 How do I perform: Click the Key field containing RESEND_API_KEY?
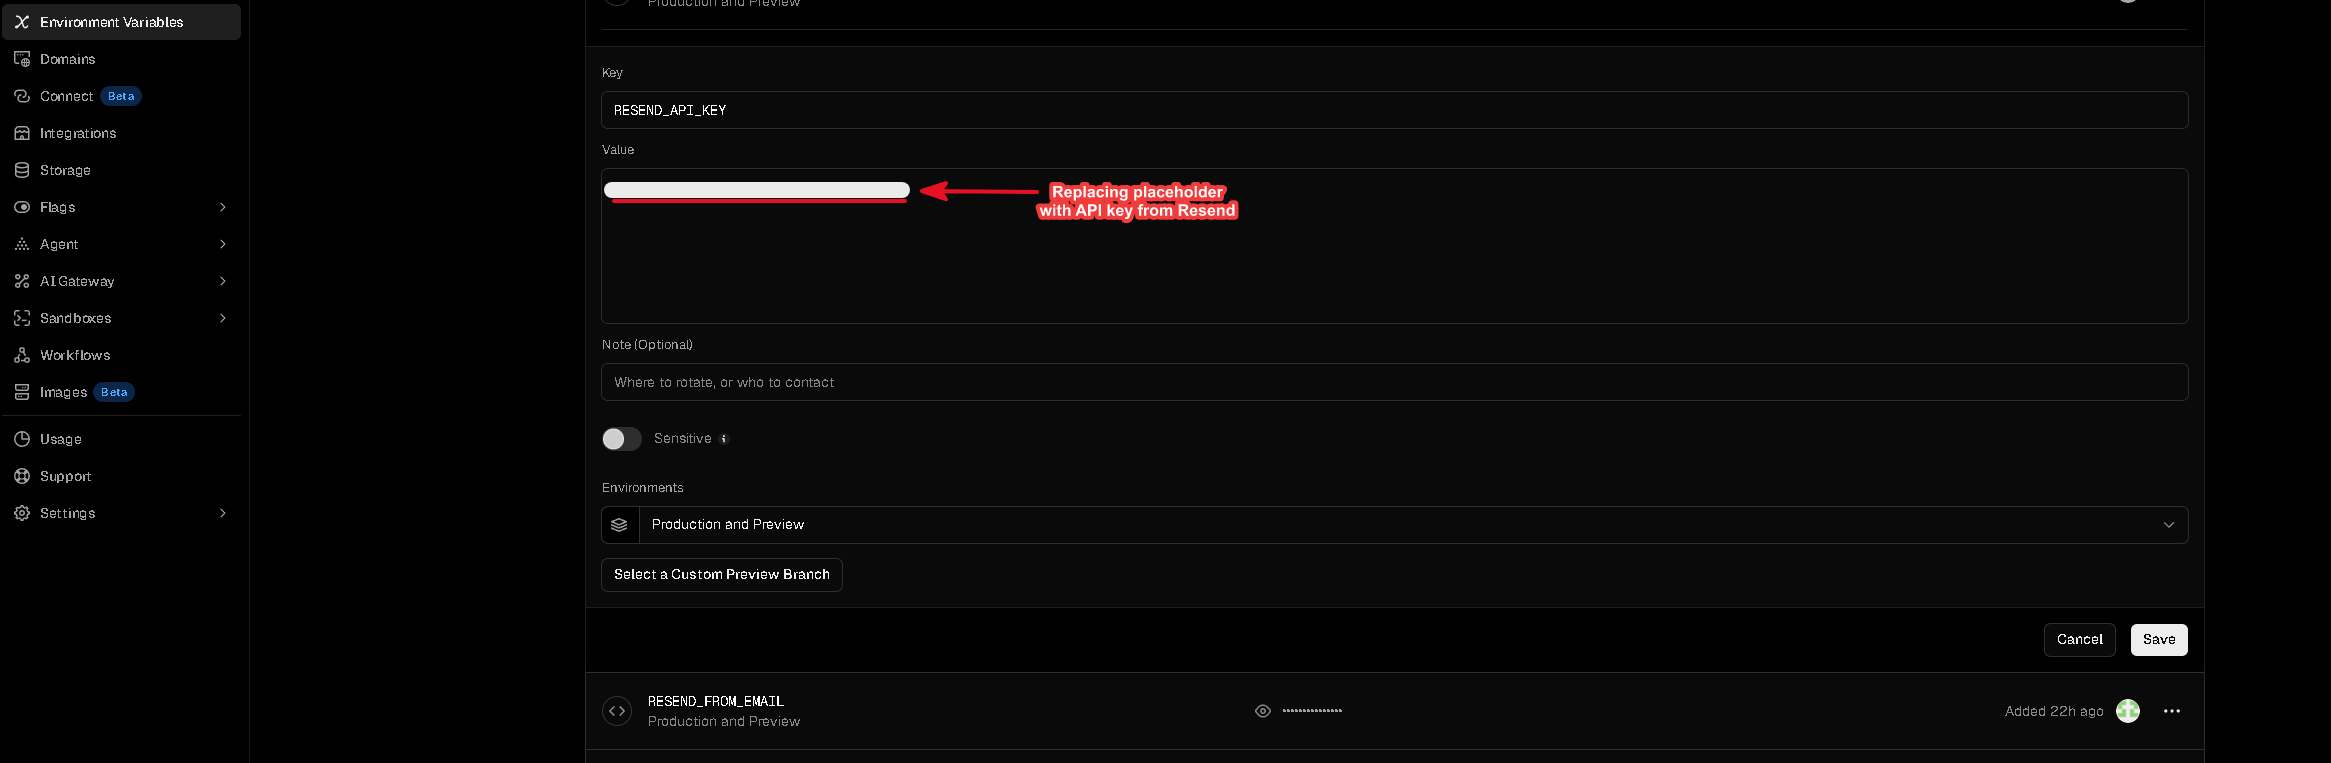tap(1394, 110)
